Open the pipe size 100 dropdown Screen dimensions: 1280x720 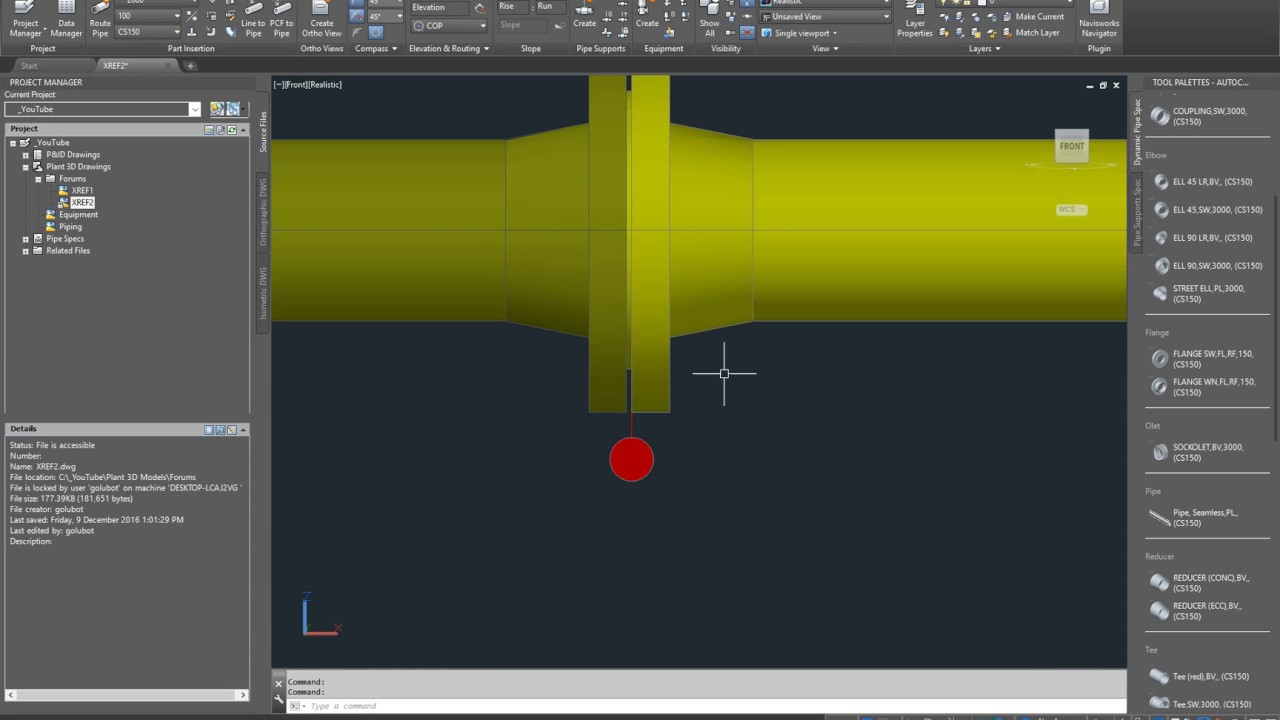[176, 16]
